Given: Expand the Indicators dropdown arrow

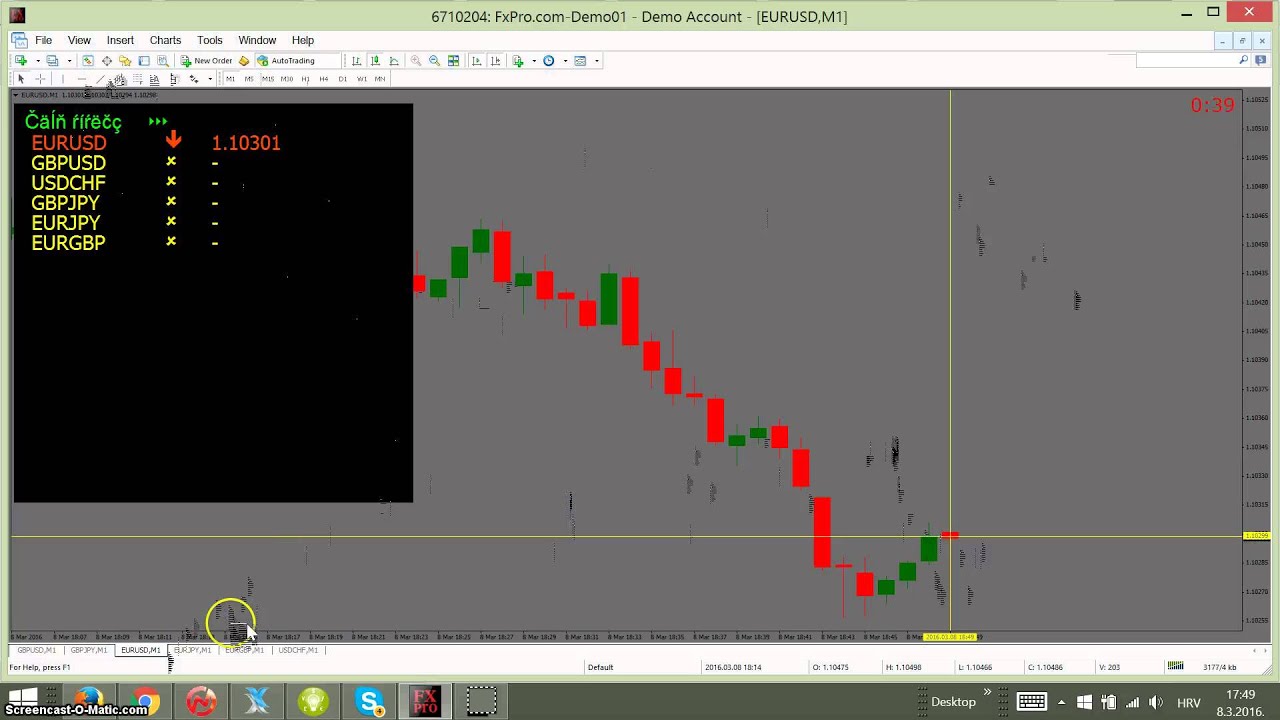Looking at the screenshot, I should click(x=534, y=61).
